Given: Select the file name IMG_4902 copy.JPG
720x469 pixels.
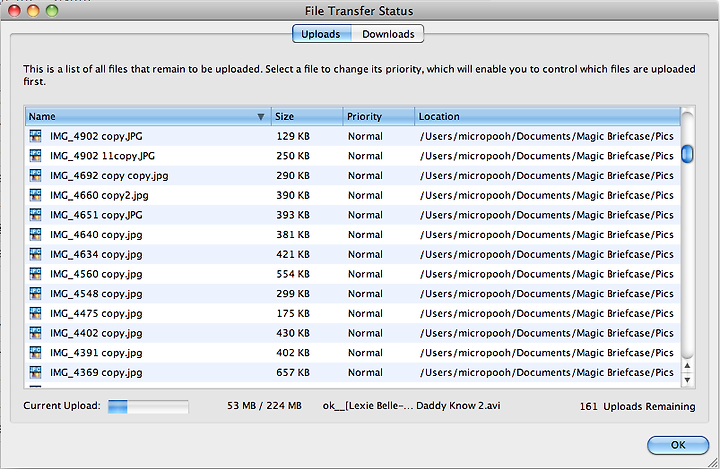Looking at the screenshot, I should click(x=96, y=136).
